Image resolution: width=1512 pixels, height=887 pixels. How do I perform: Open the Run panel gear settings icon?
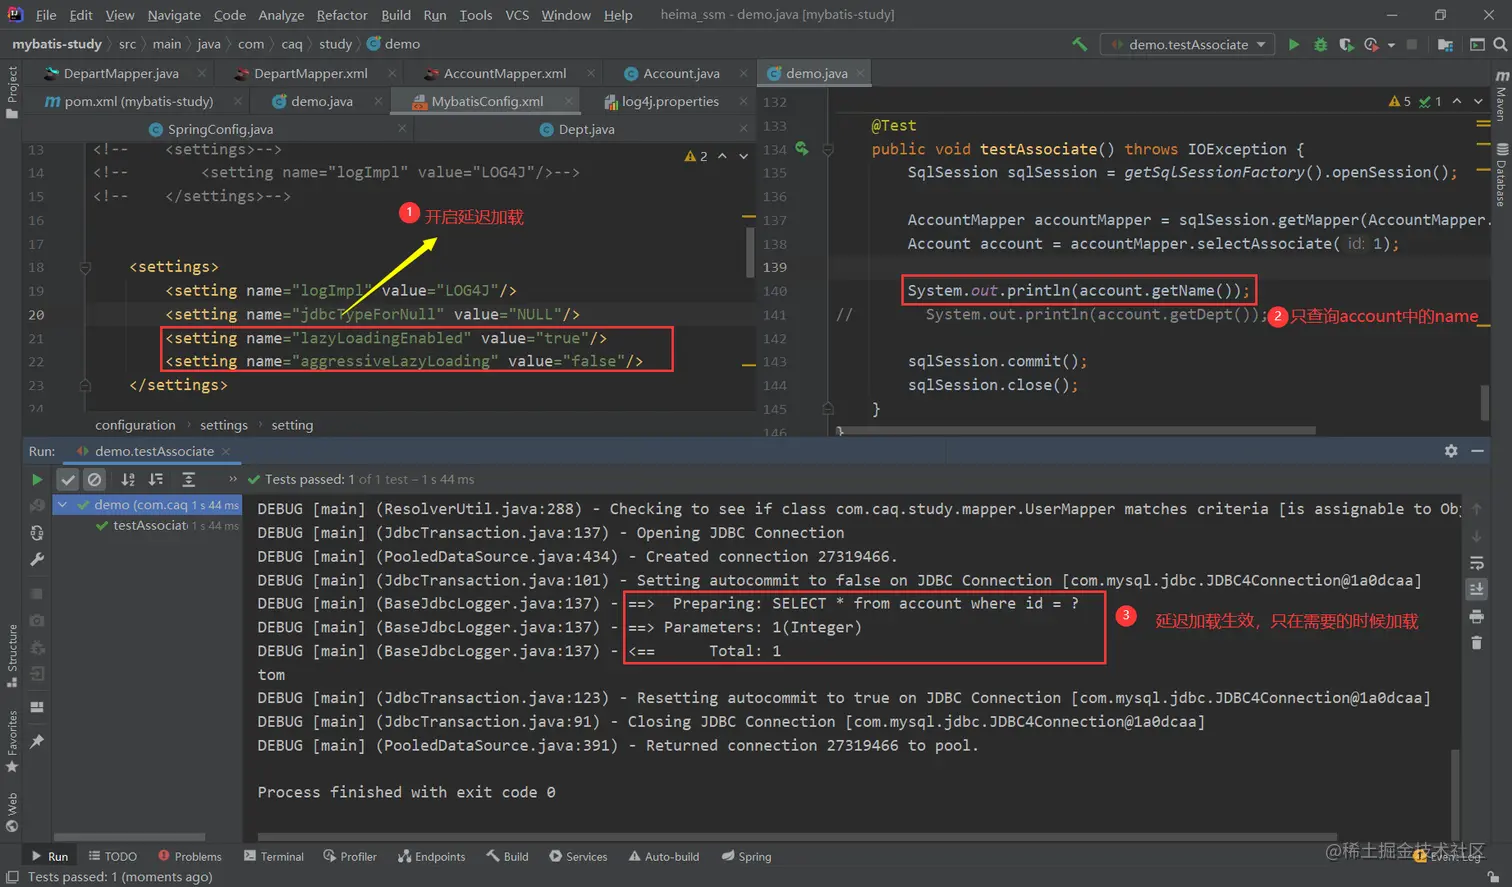tap(1451, 451)
